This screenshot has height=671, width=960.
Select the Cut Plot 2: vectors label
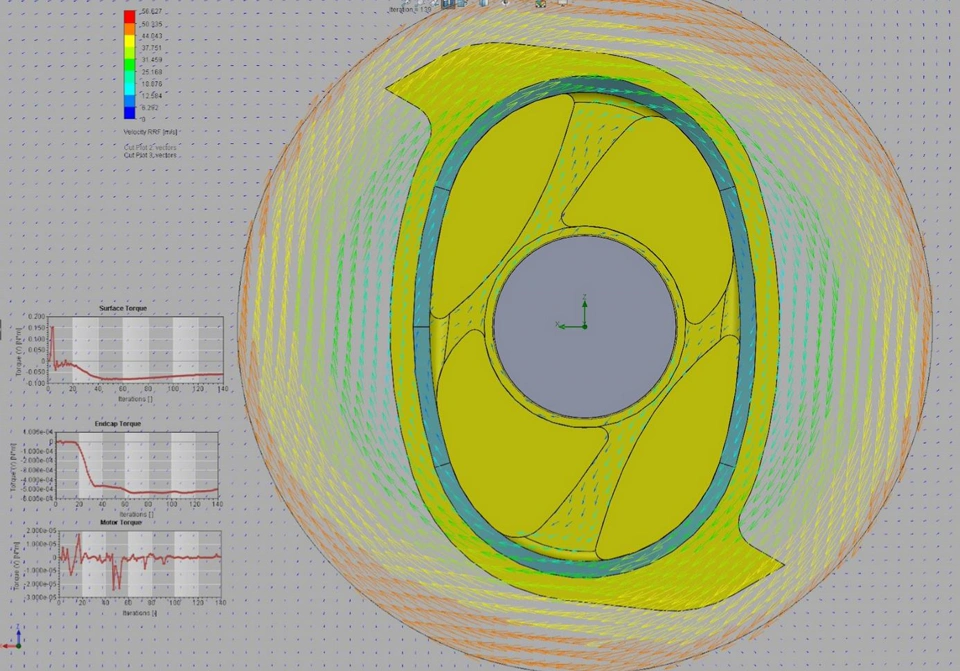[x=150, y=148]
